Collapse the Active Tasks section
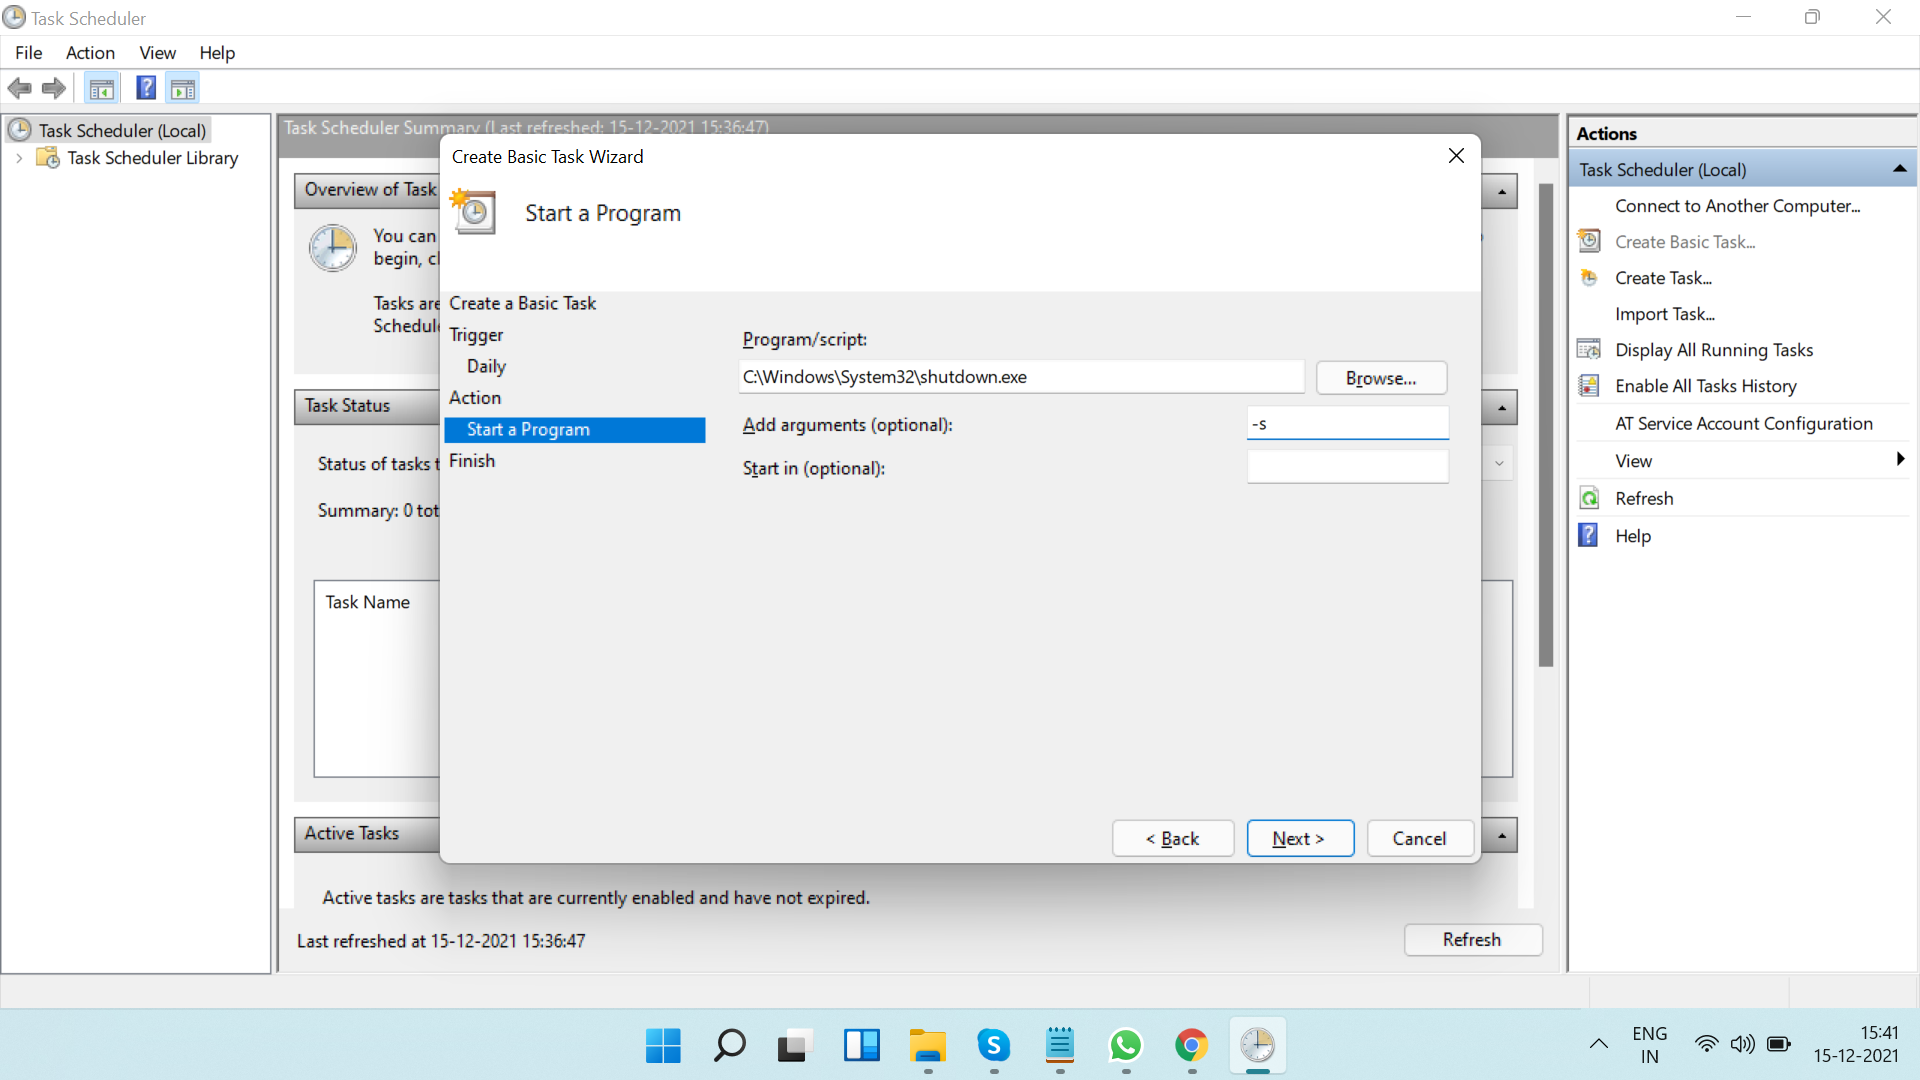 [1501, 835]
